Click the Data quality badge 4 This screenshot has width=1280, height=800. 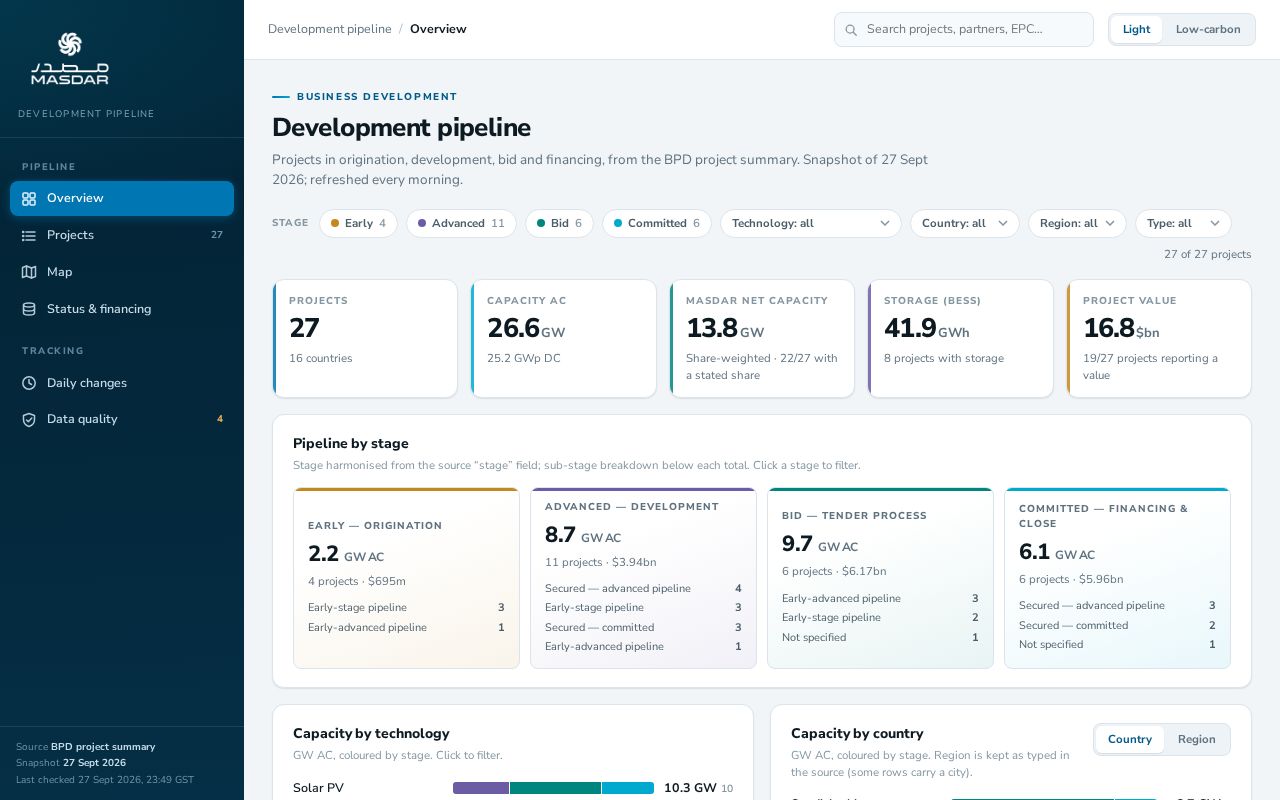(220, 420)
